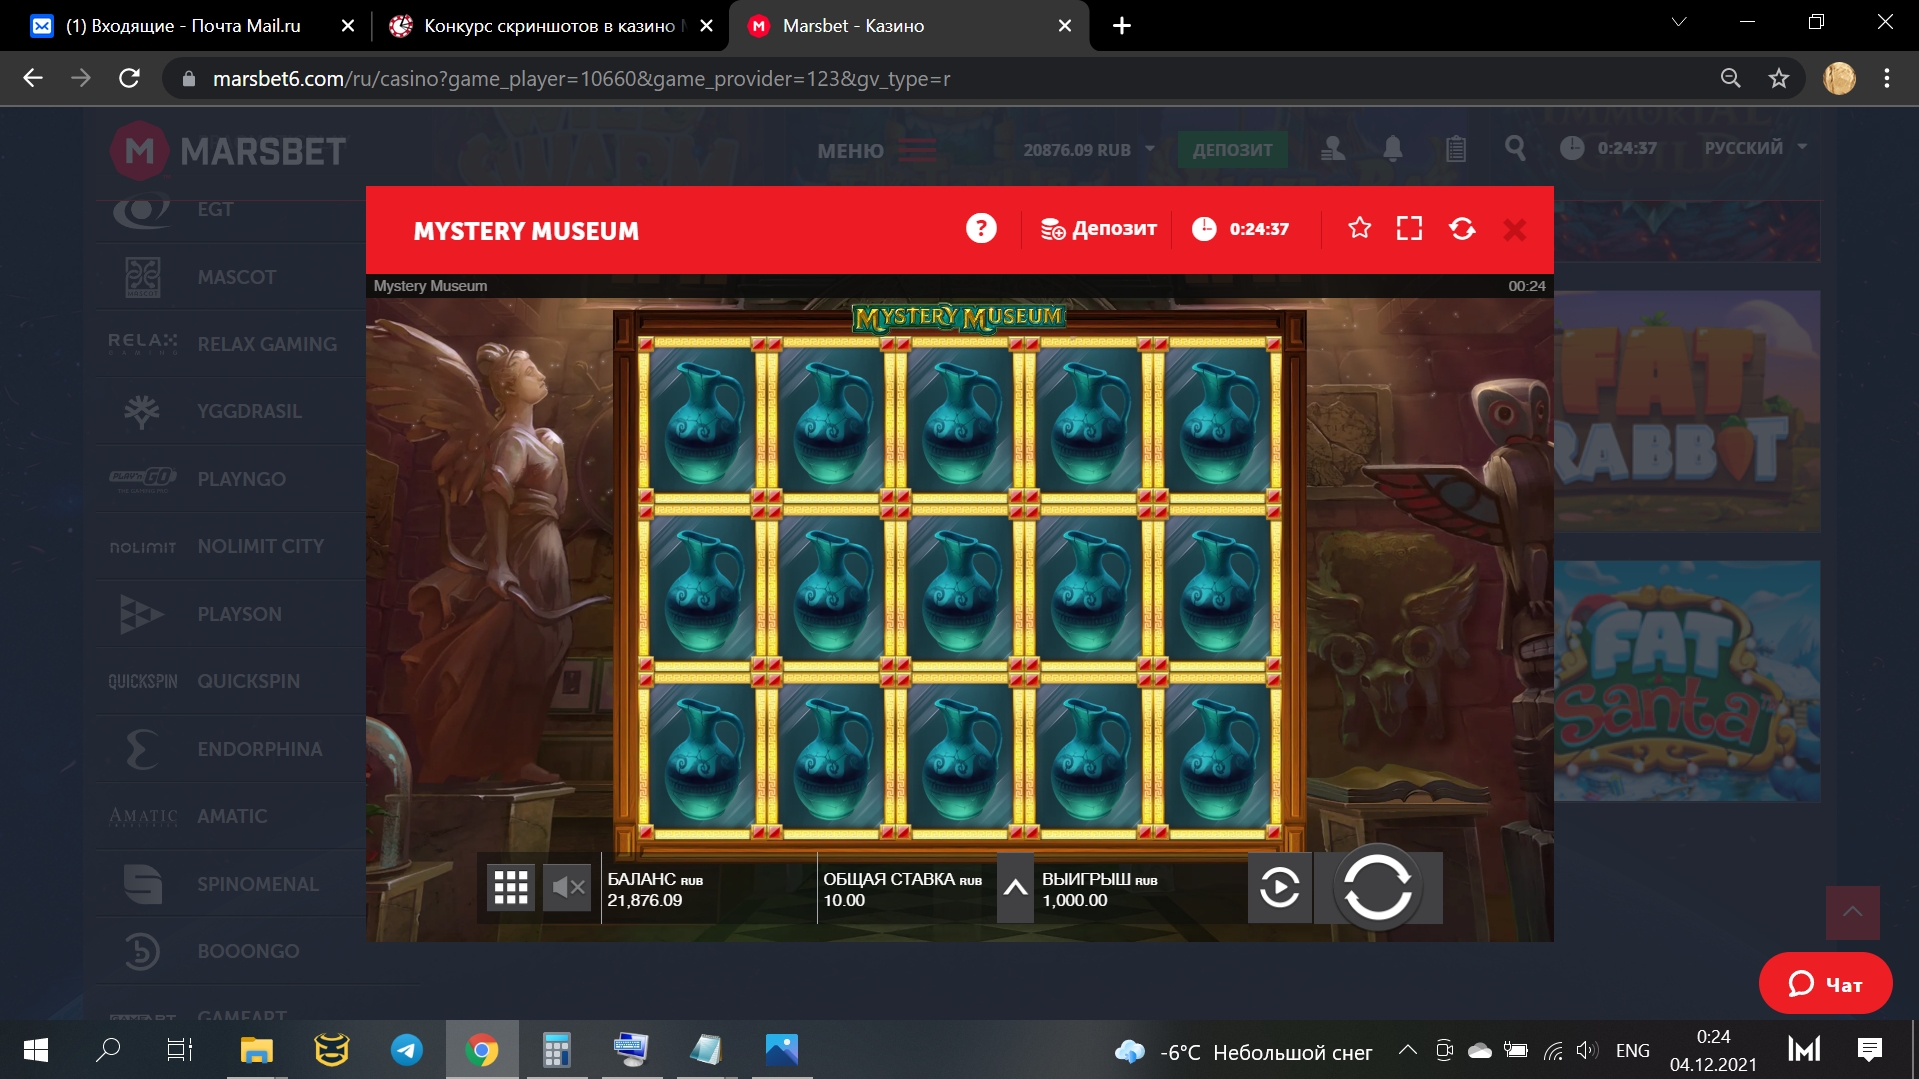
Task: Expand the 20876.09 RUB balance dropdown
Action: click(1089, 150)
